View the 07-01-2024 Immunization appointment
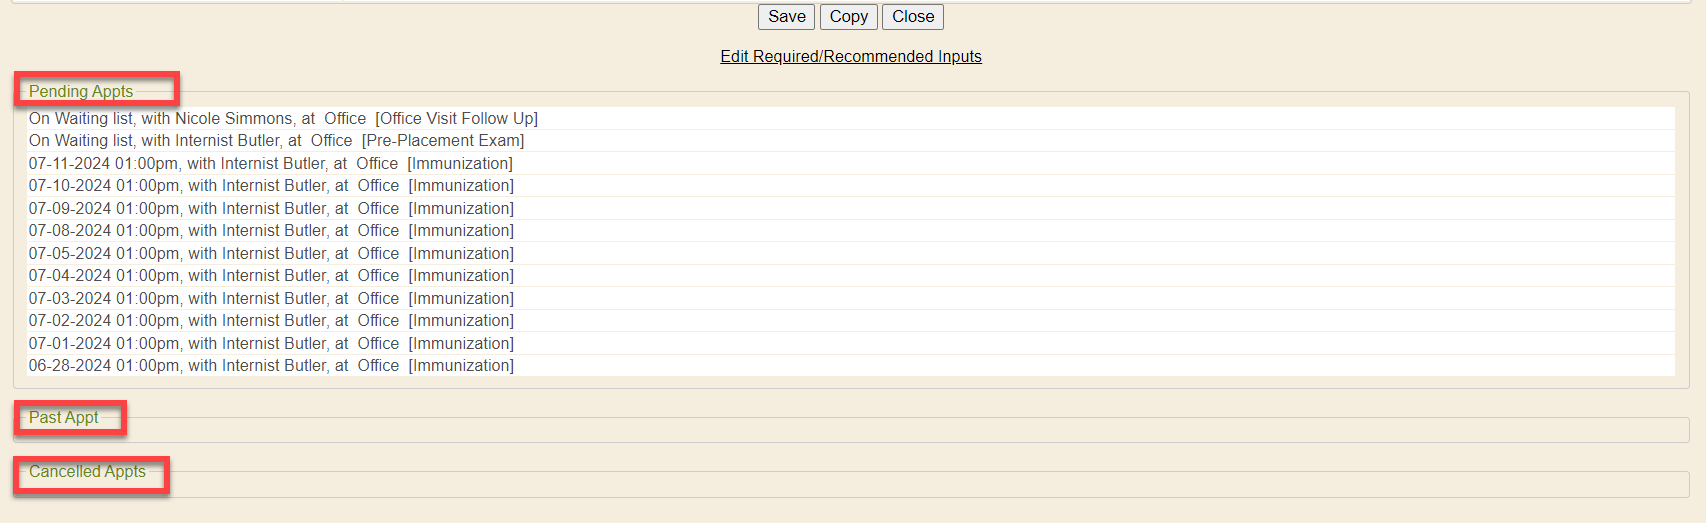The width and height of the screenshot is (1706, 523). [270, 344]
